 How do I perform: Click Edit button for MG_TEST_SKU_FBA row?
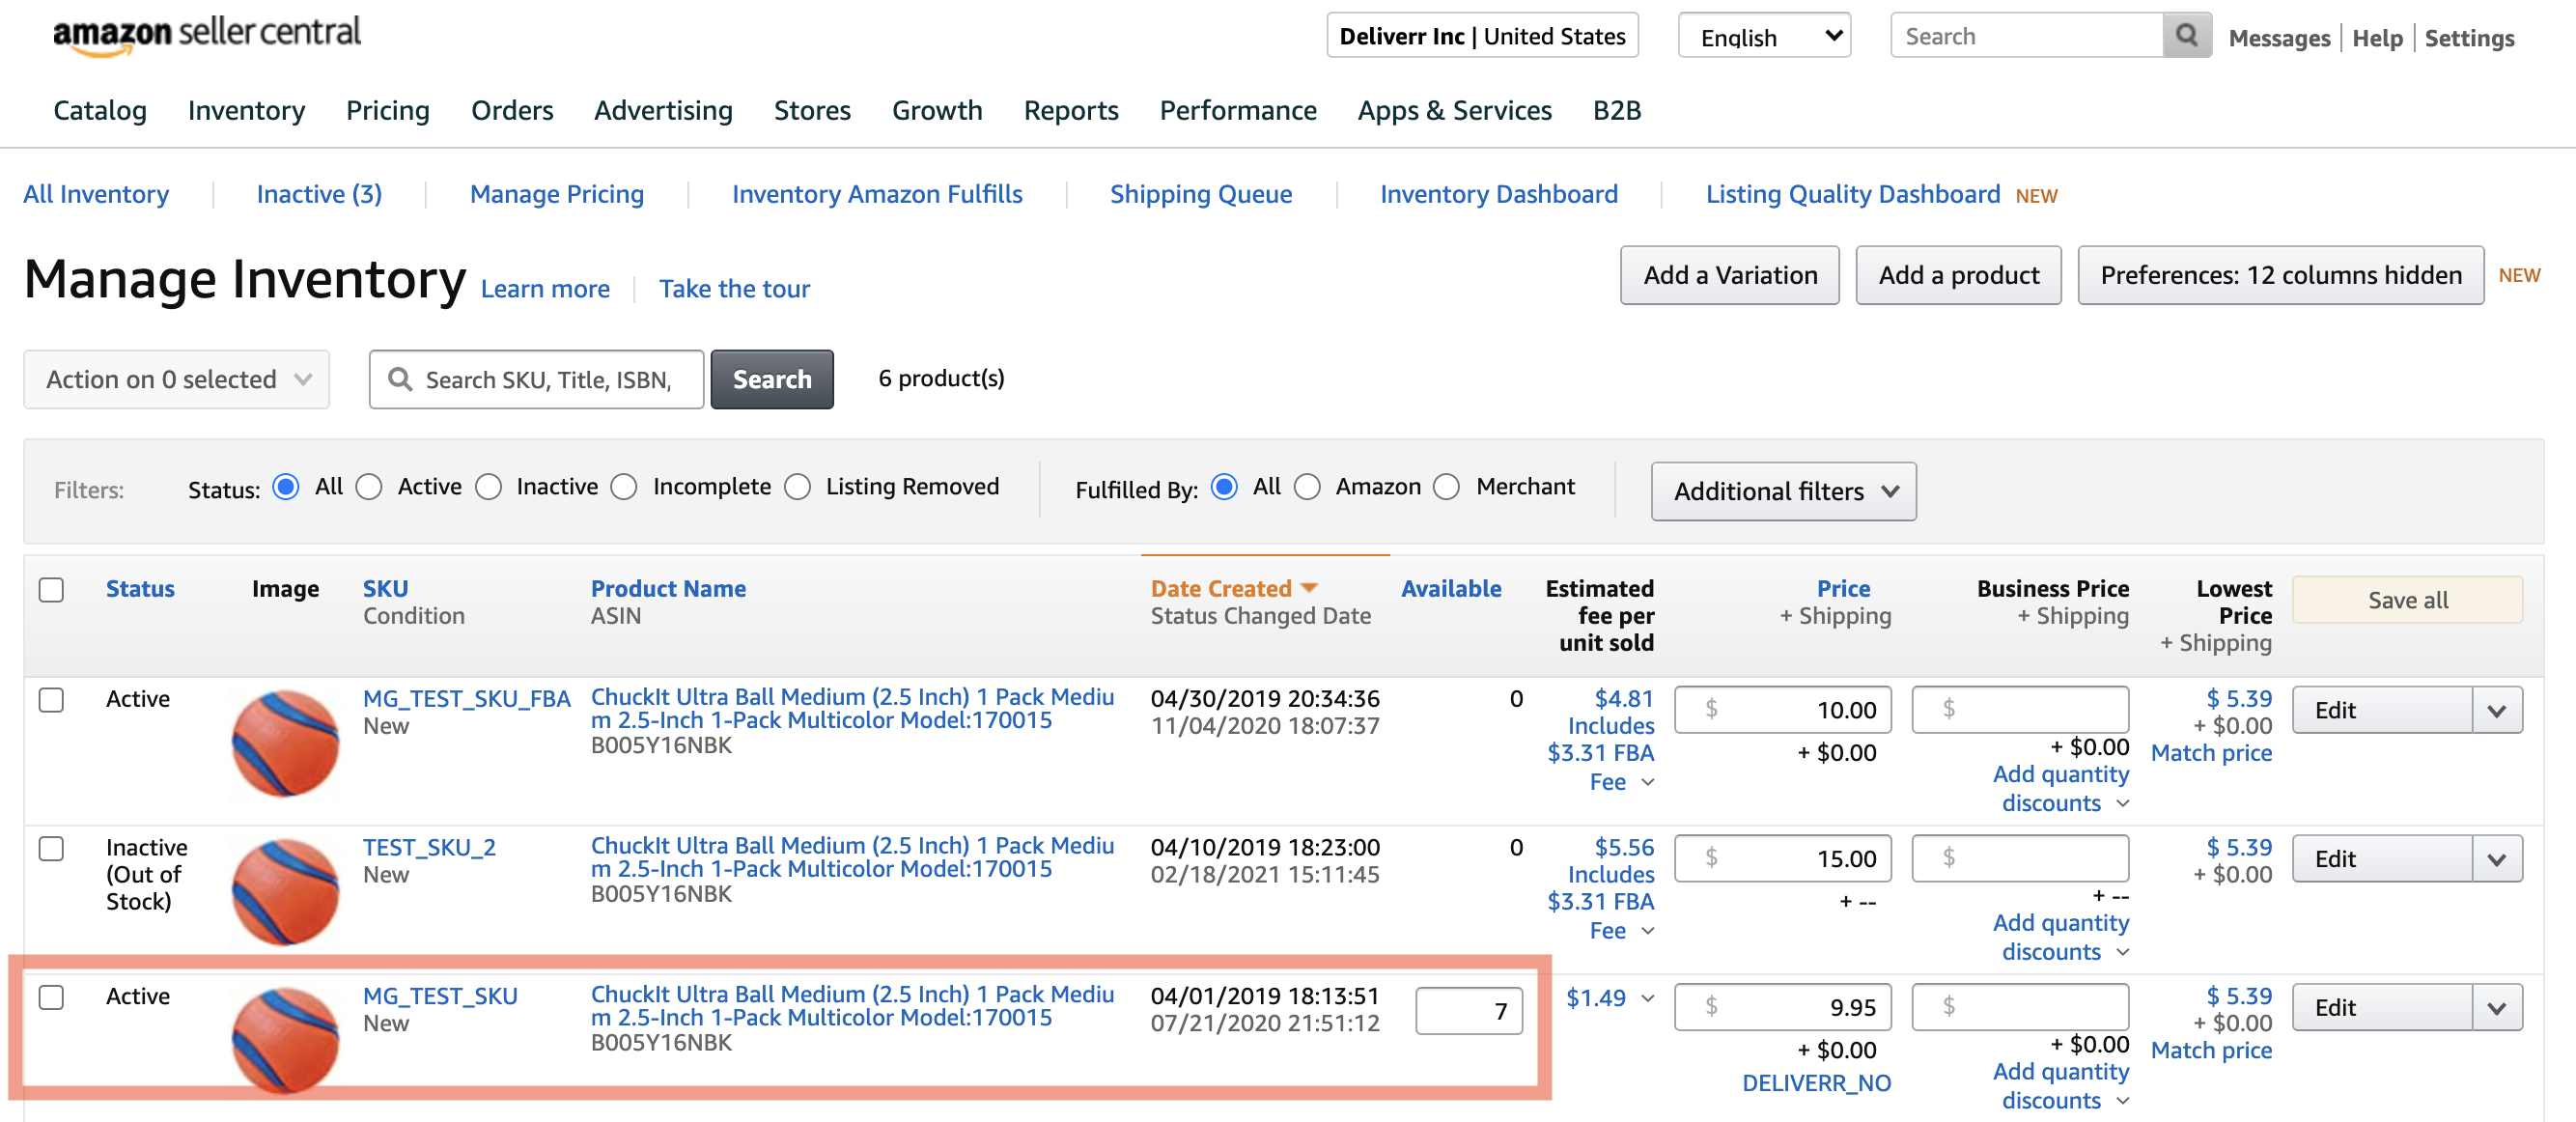(2382, 710)
